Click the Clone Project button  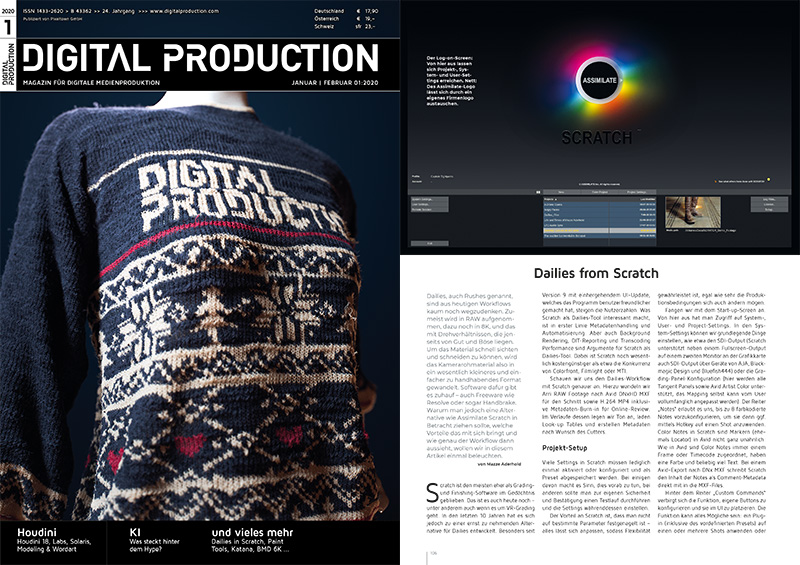click(599, 192)
